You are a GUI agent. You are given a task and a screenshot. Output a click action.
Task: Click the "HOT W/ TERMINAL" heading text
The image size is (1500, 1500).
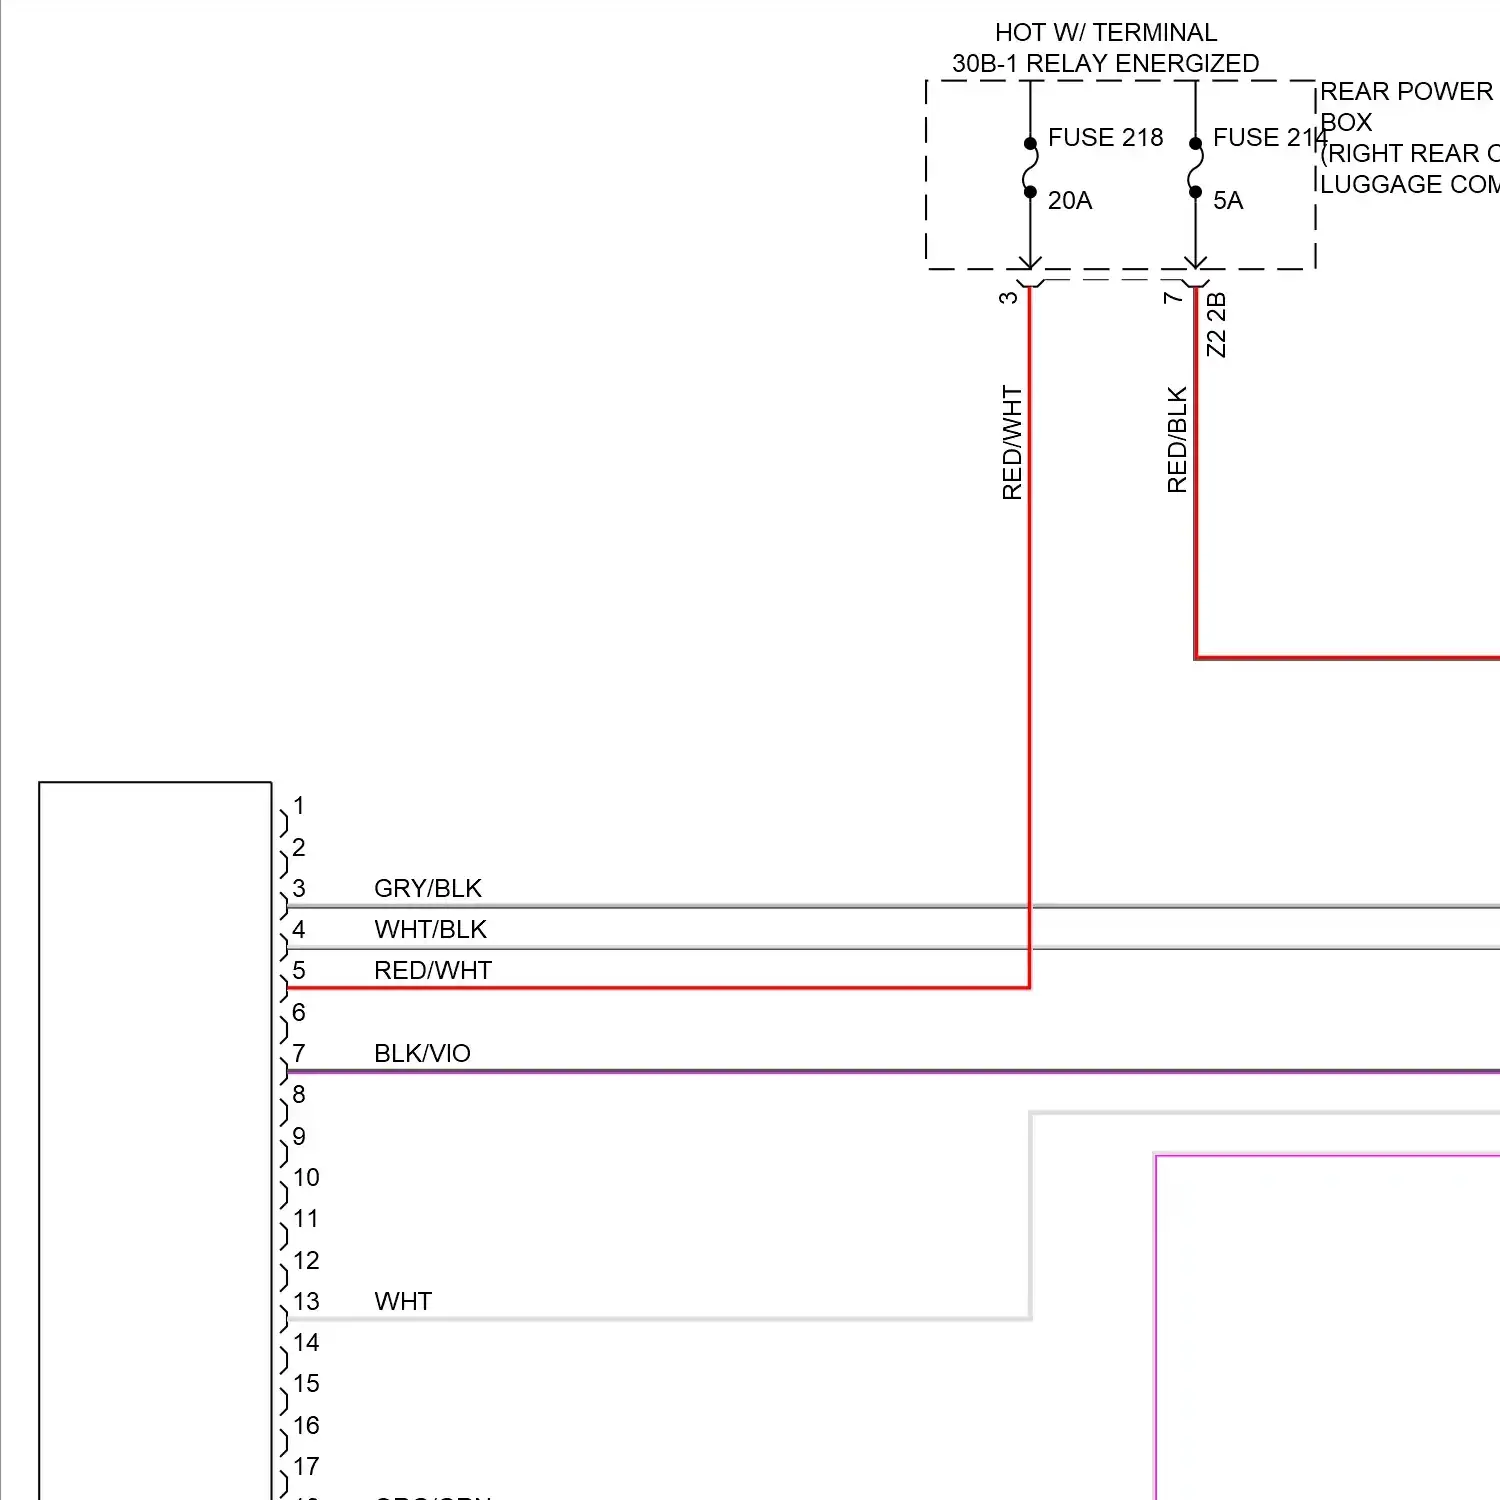click(x=1105, y=32)
